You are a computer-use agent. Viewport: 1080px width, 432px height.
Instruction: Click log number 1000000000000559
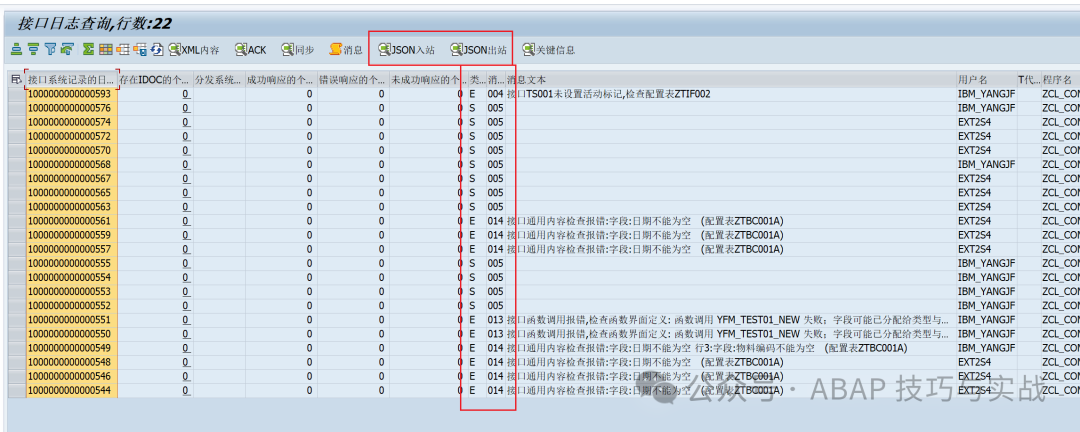[69, 235]
